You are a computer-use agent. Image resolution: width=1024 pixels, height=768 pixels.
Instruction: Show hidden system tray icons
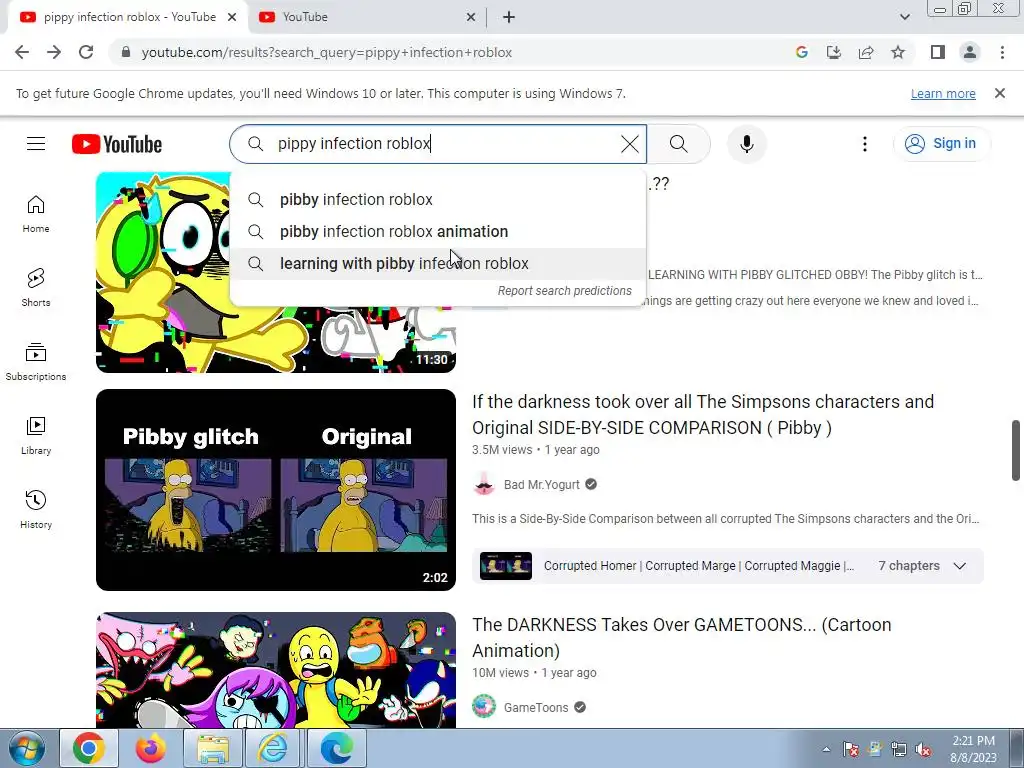[826, 749]
